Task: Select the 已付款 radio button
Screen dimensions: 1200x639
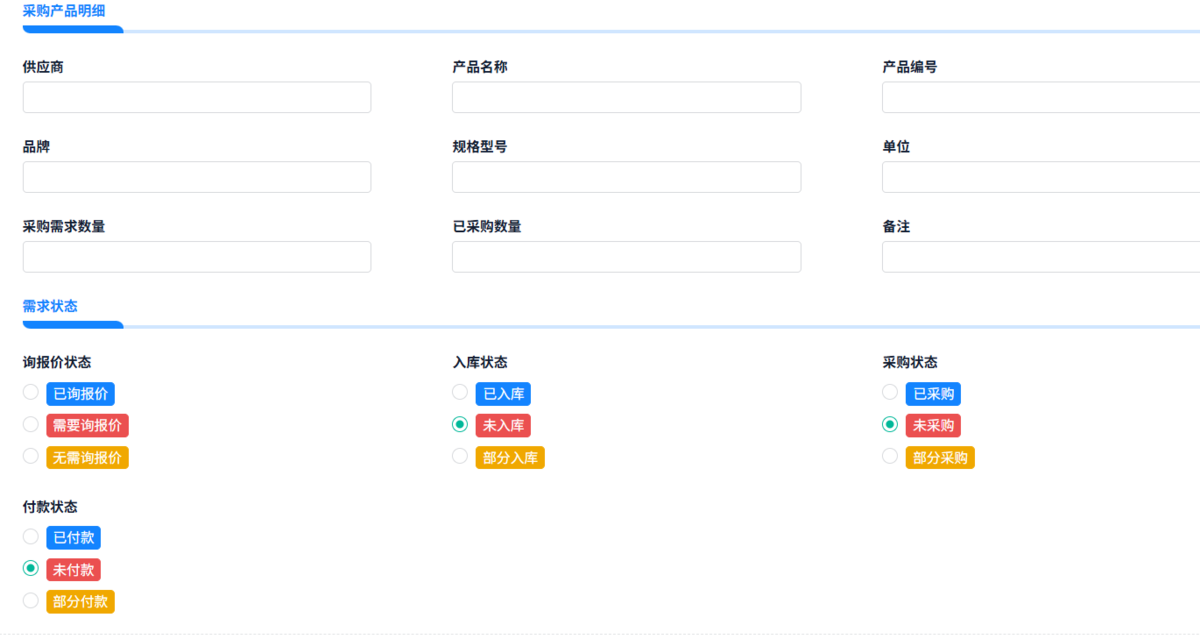Action: (x=31, y=536)
